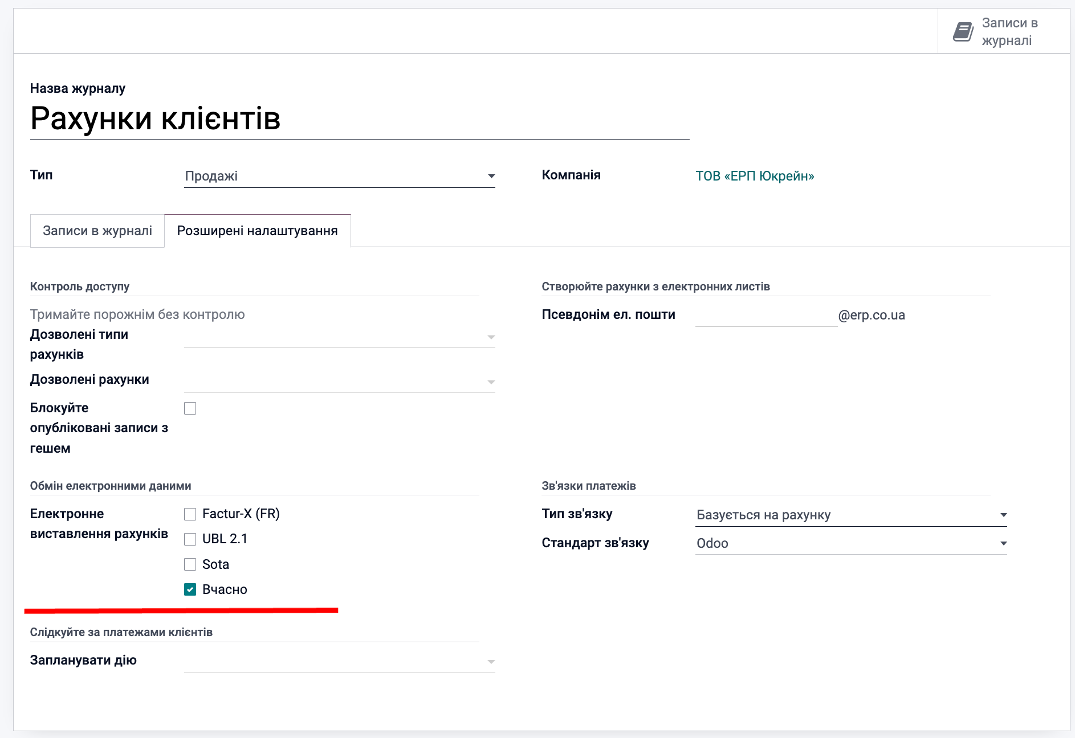
Task: Click the Вчасно checkbox label text
Action: (x=225, y=590)
